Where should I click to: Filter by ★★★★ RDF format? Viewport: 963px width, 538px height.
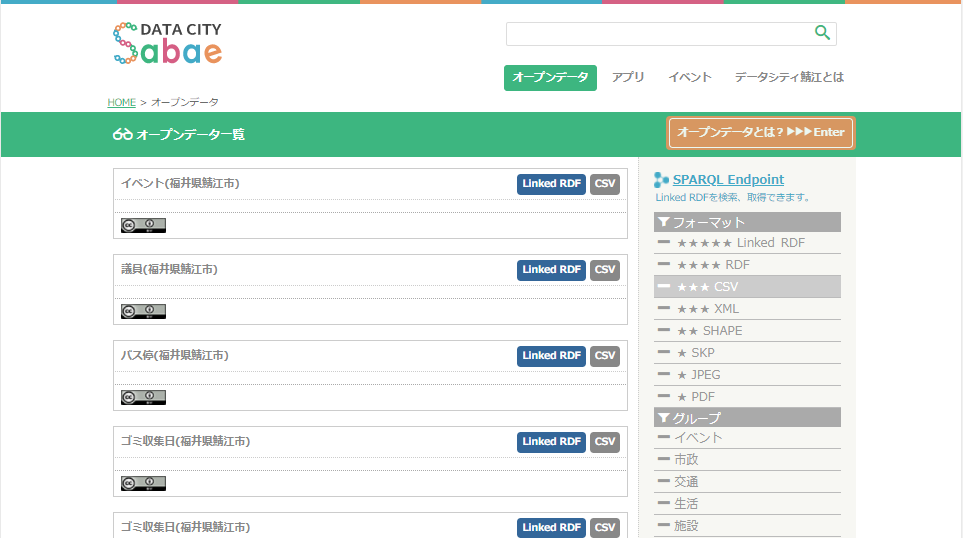pyautogui.click(x=747, y=265)
